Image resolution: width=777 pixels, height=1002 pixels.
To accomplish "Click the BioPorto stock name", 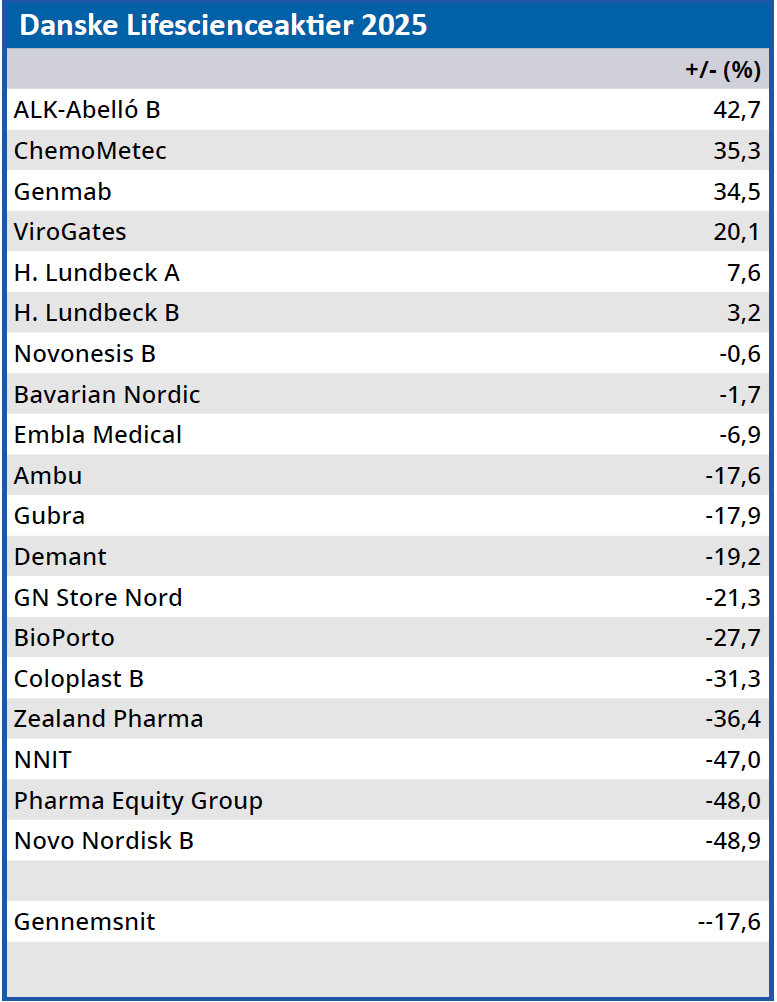I will click(x=64, y=638).
